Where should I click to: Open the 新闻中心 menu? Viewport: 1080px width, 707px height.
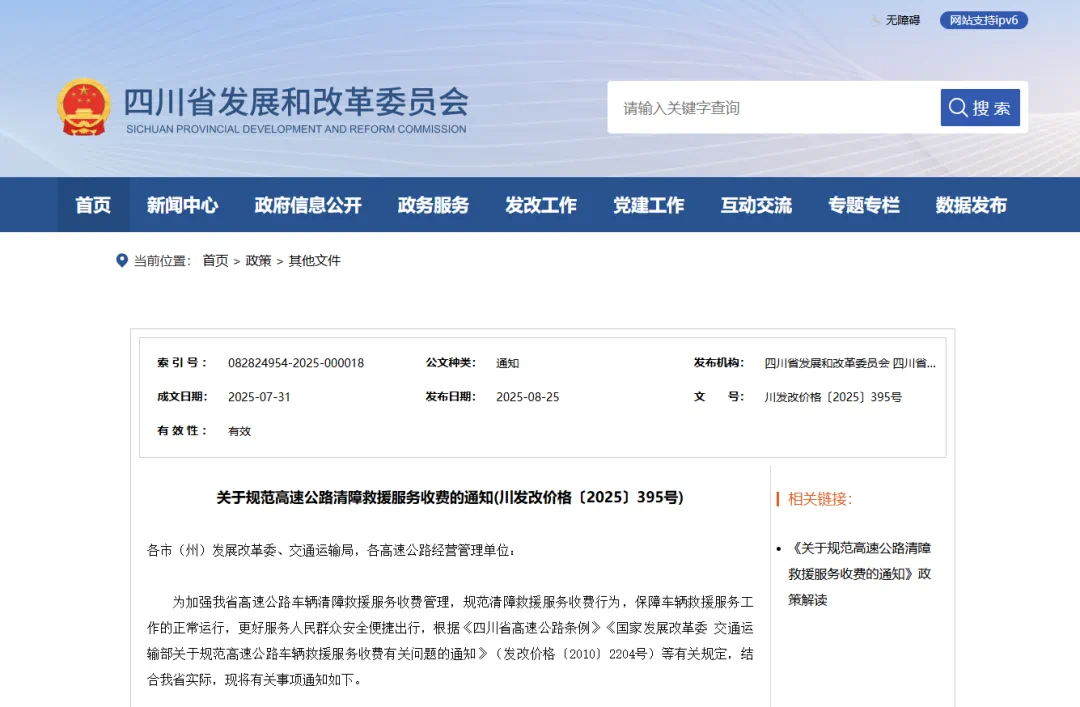(x=182, y=205)
